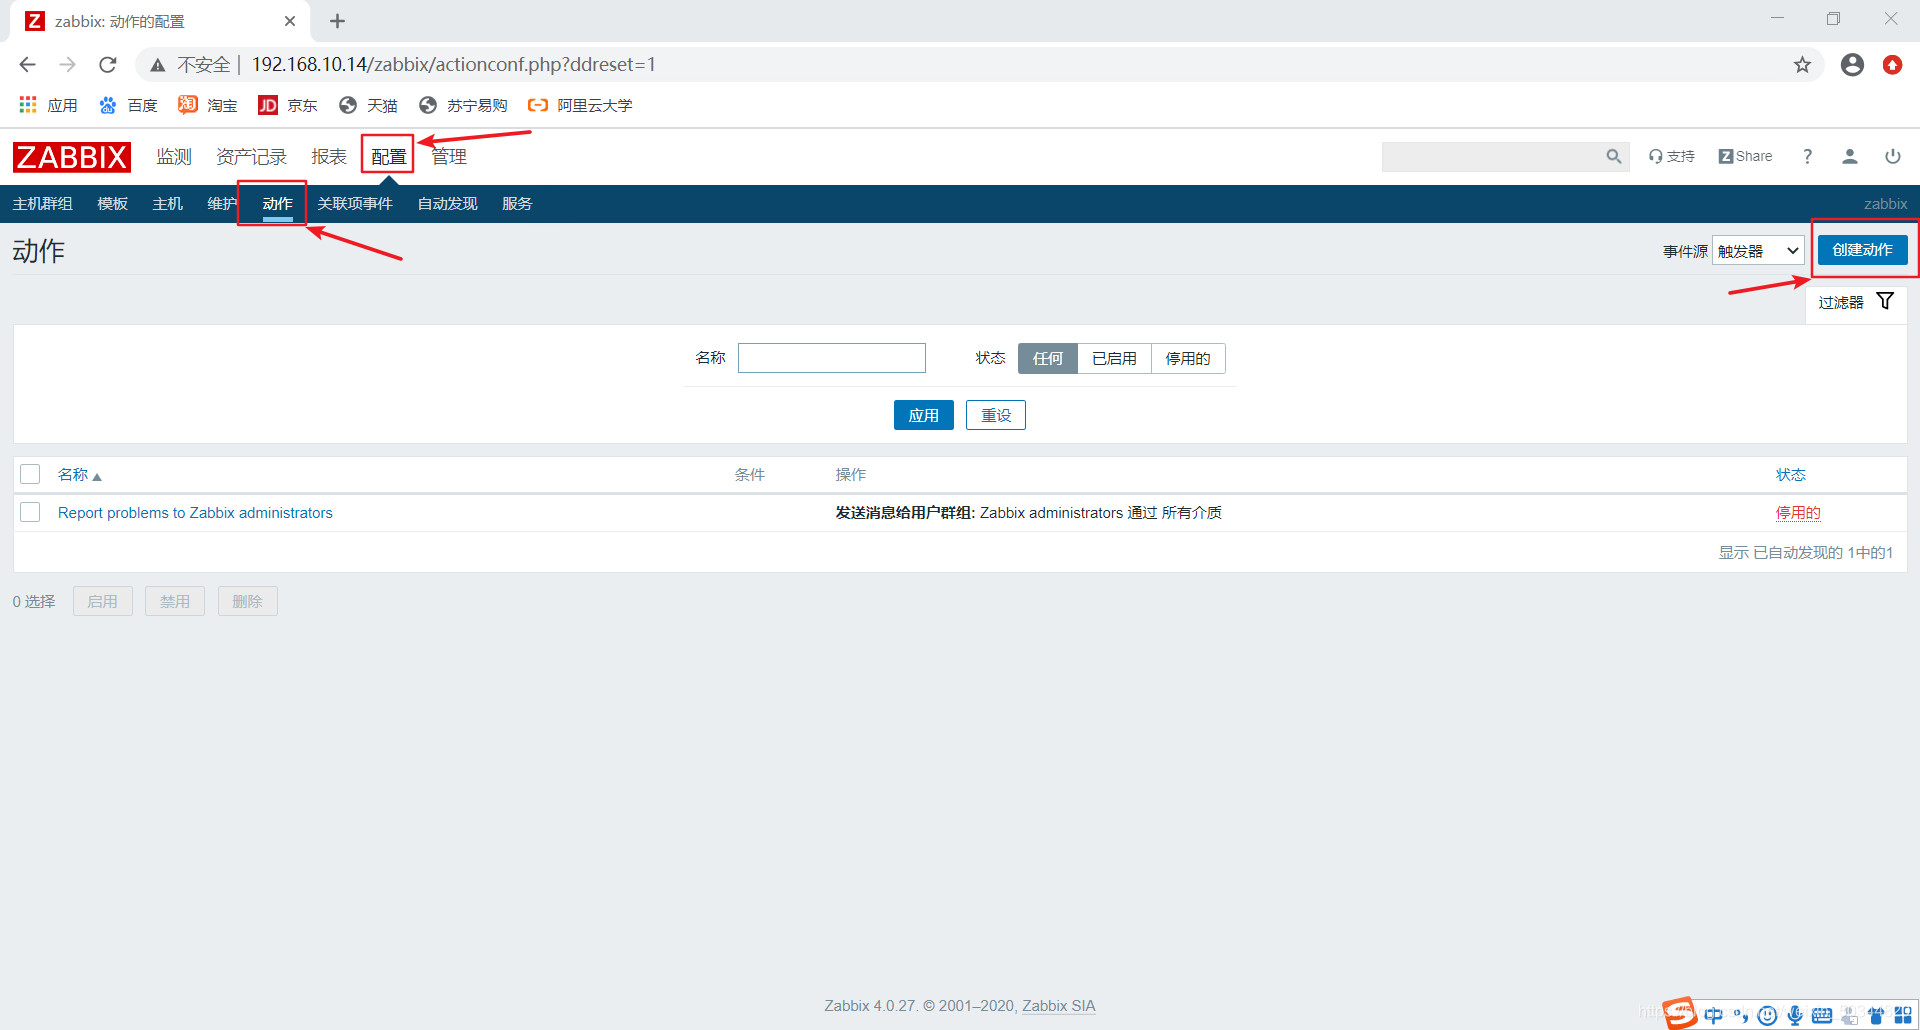Screen dimensions: 1920x1030
Task: Click the blue 应用 (Apply) filter button
Action: [923, 415]
